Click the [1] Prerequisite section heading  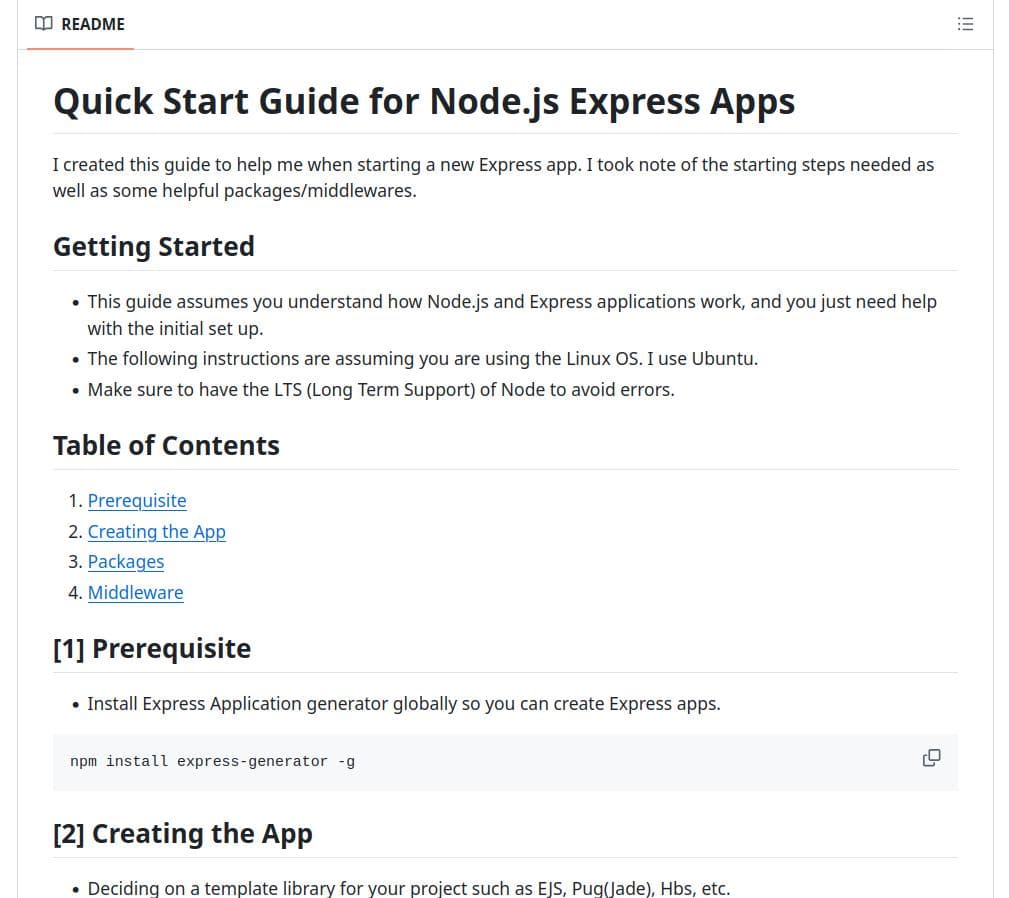pyautogui.click(x=151, y=649)
